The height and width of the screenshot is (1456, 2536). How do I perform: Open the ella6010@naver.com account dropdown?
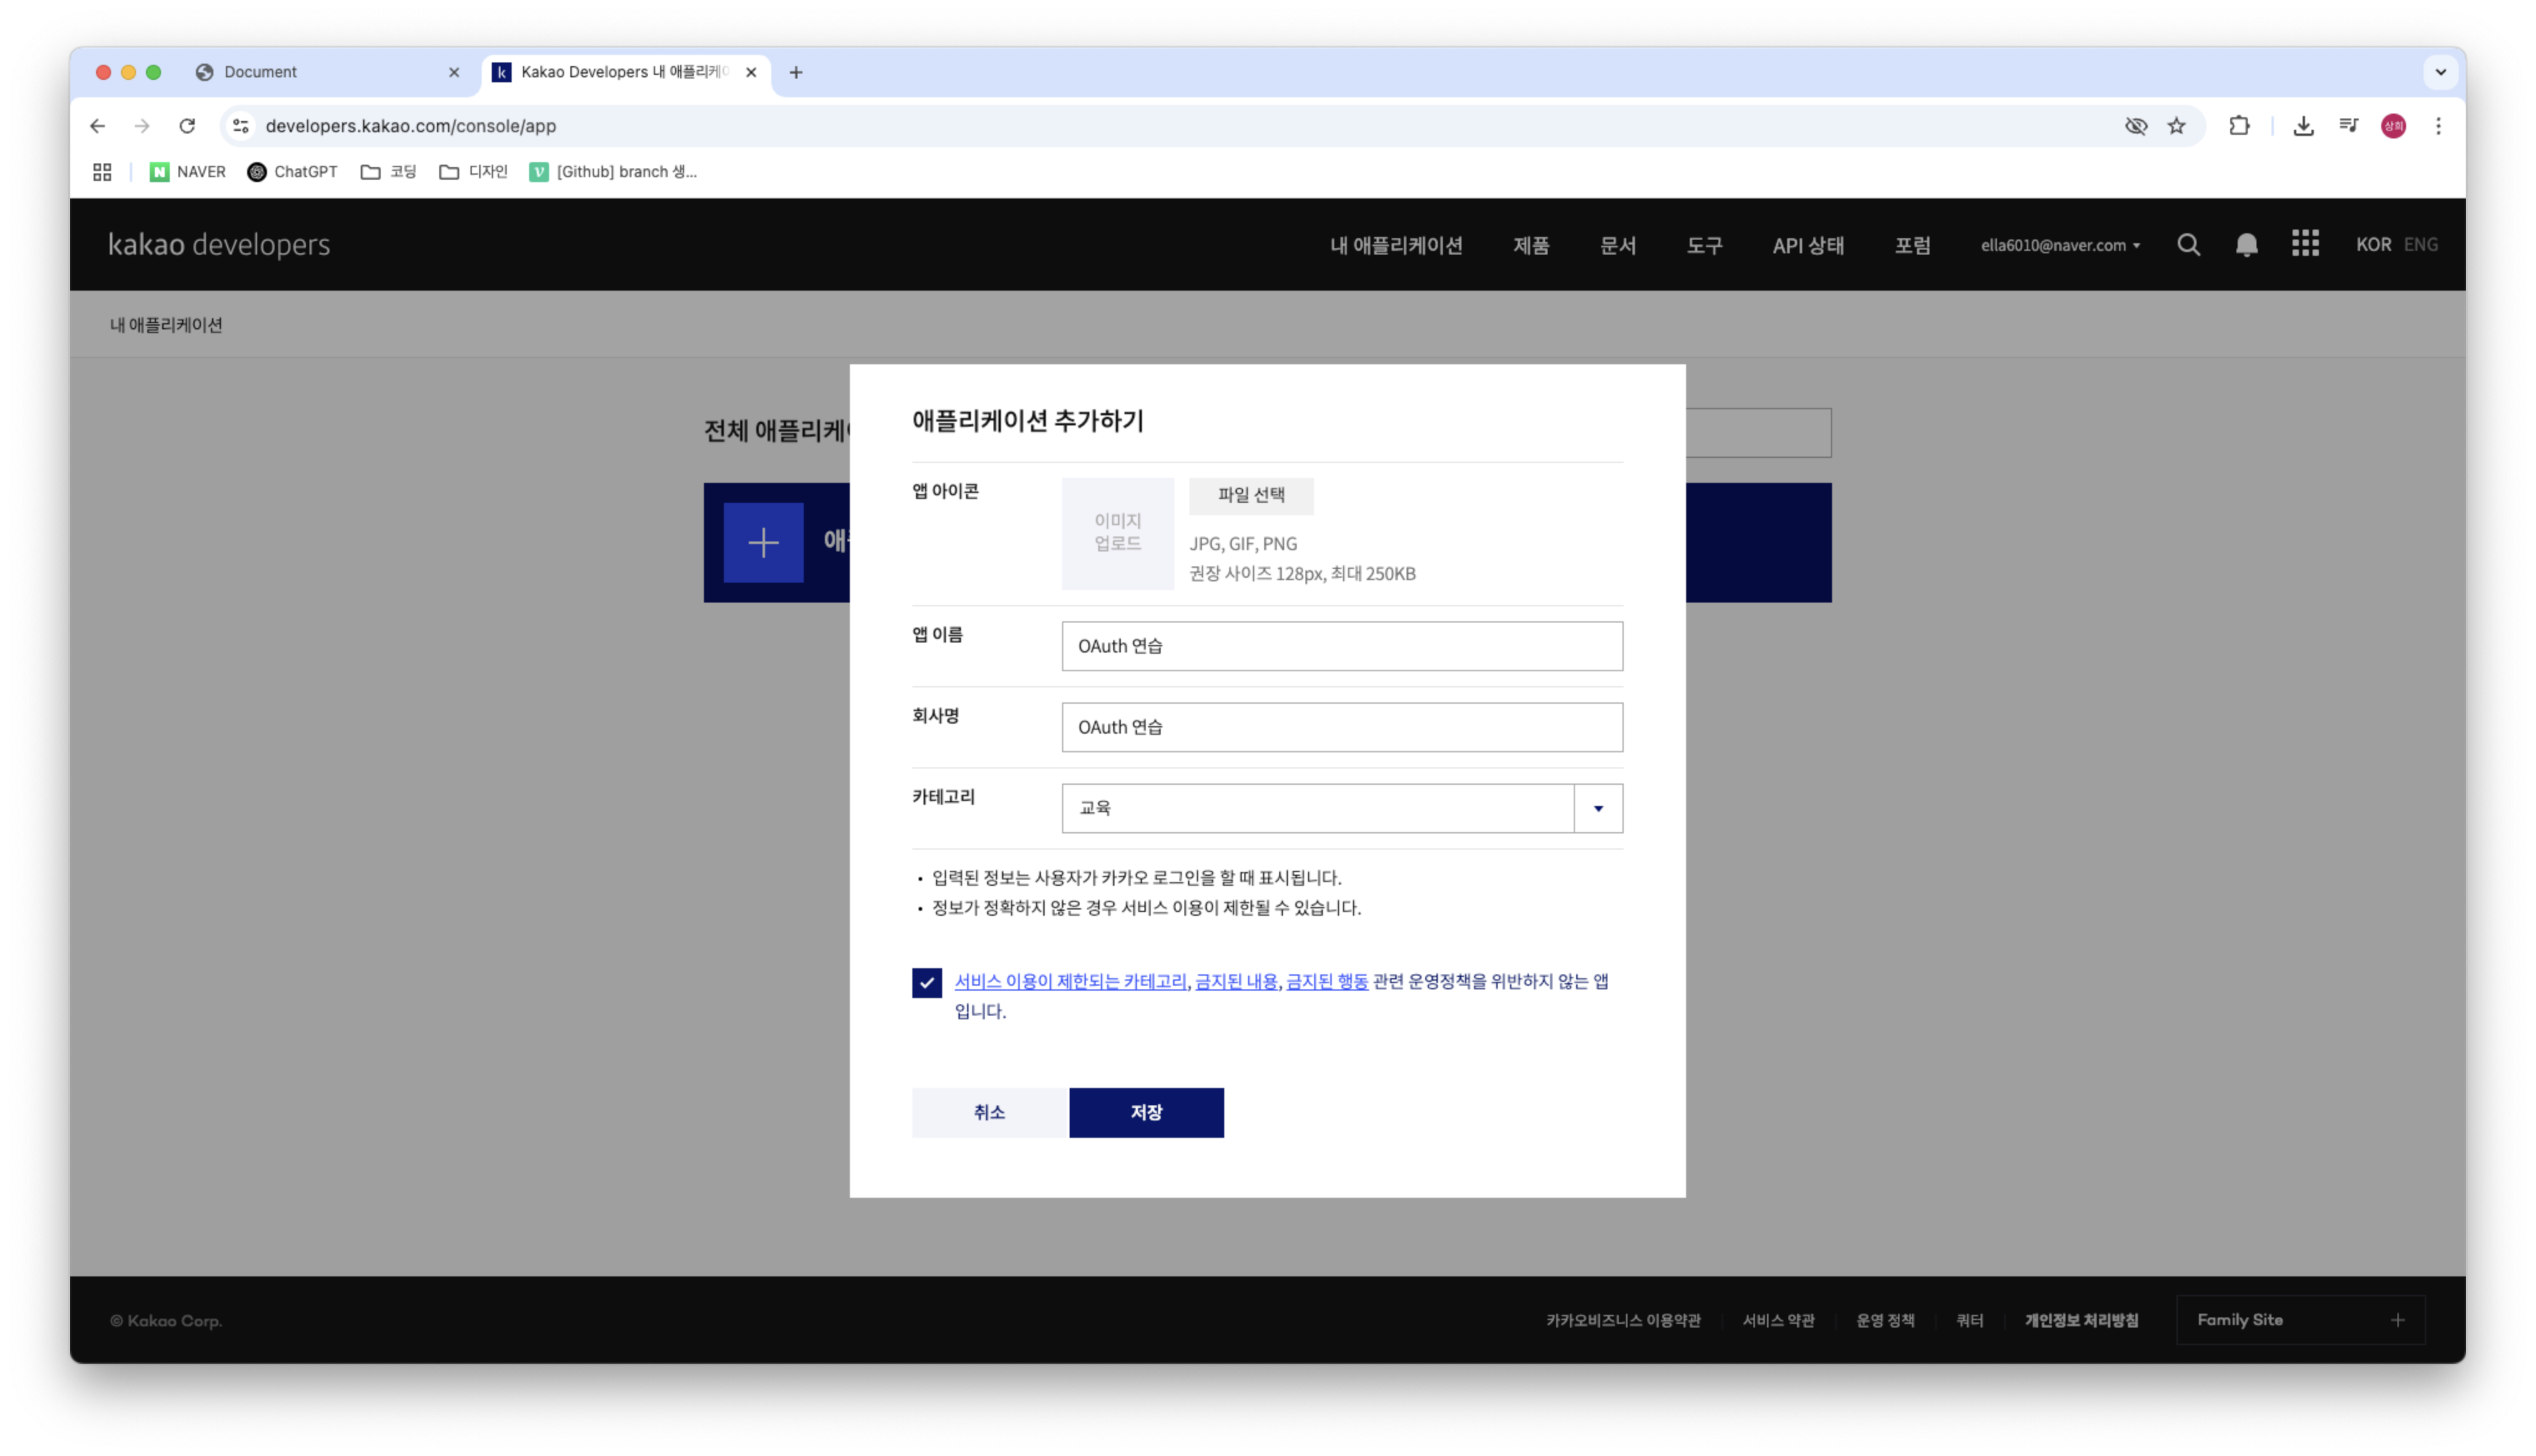coord(2060,245)
